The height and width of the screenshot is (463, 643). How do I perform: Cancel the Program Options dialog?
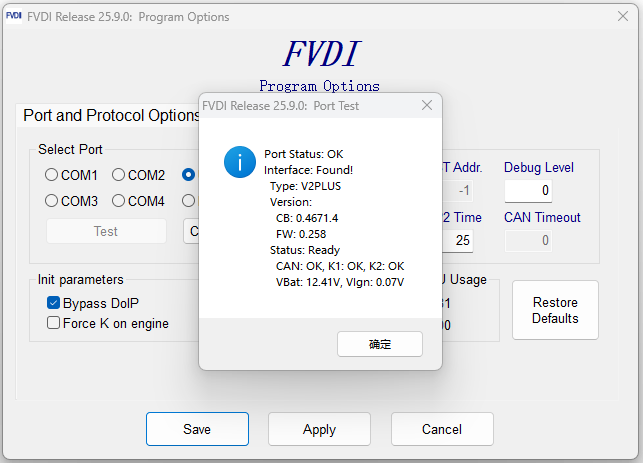click(x=442, y=429)
